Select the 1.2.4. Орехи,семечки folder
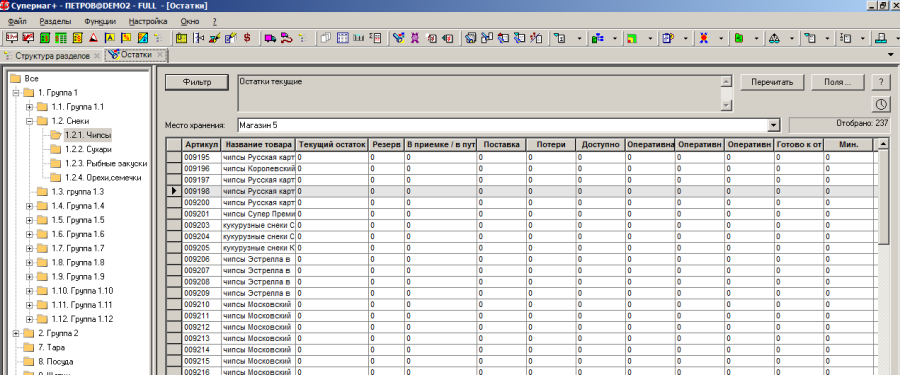Screen dimensions: 900x375 point(103,178)
